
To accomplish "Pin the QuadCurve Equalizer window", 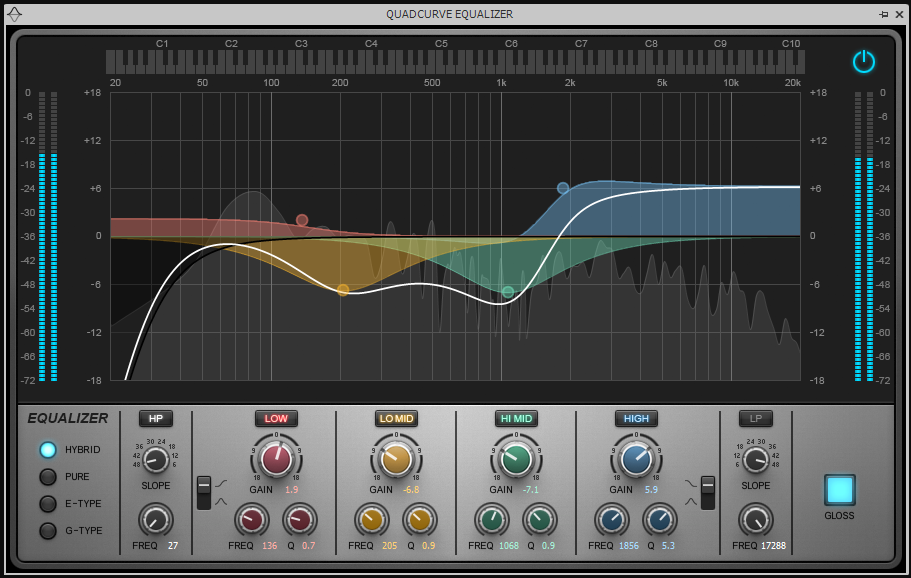I will click(x=884, y=15).
